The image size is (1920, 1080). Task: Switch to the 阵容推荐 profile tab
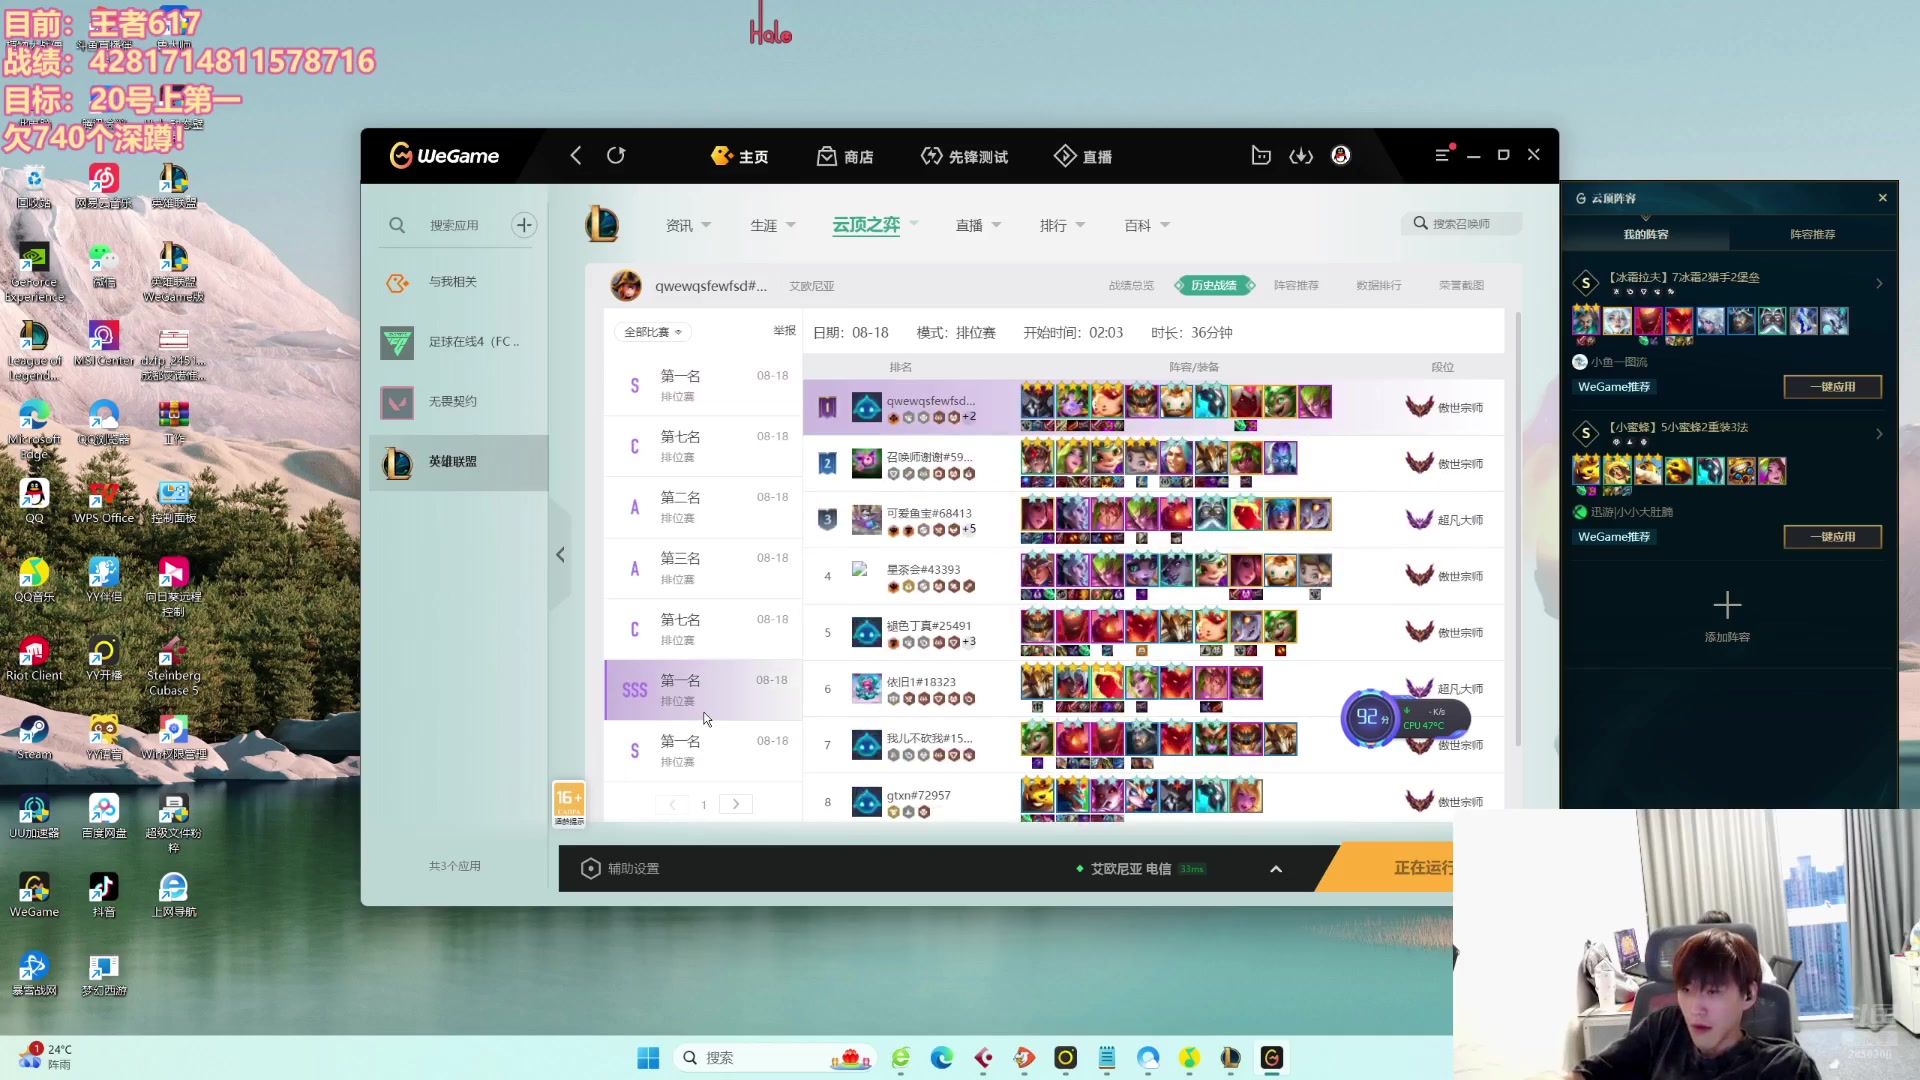point(1296,286)
